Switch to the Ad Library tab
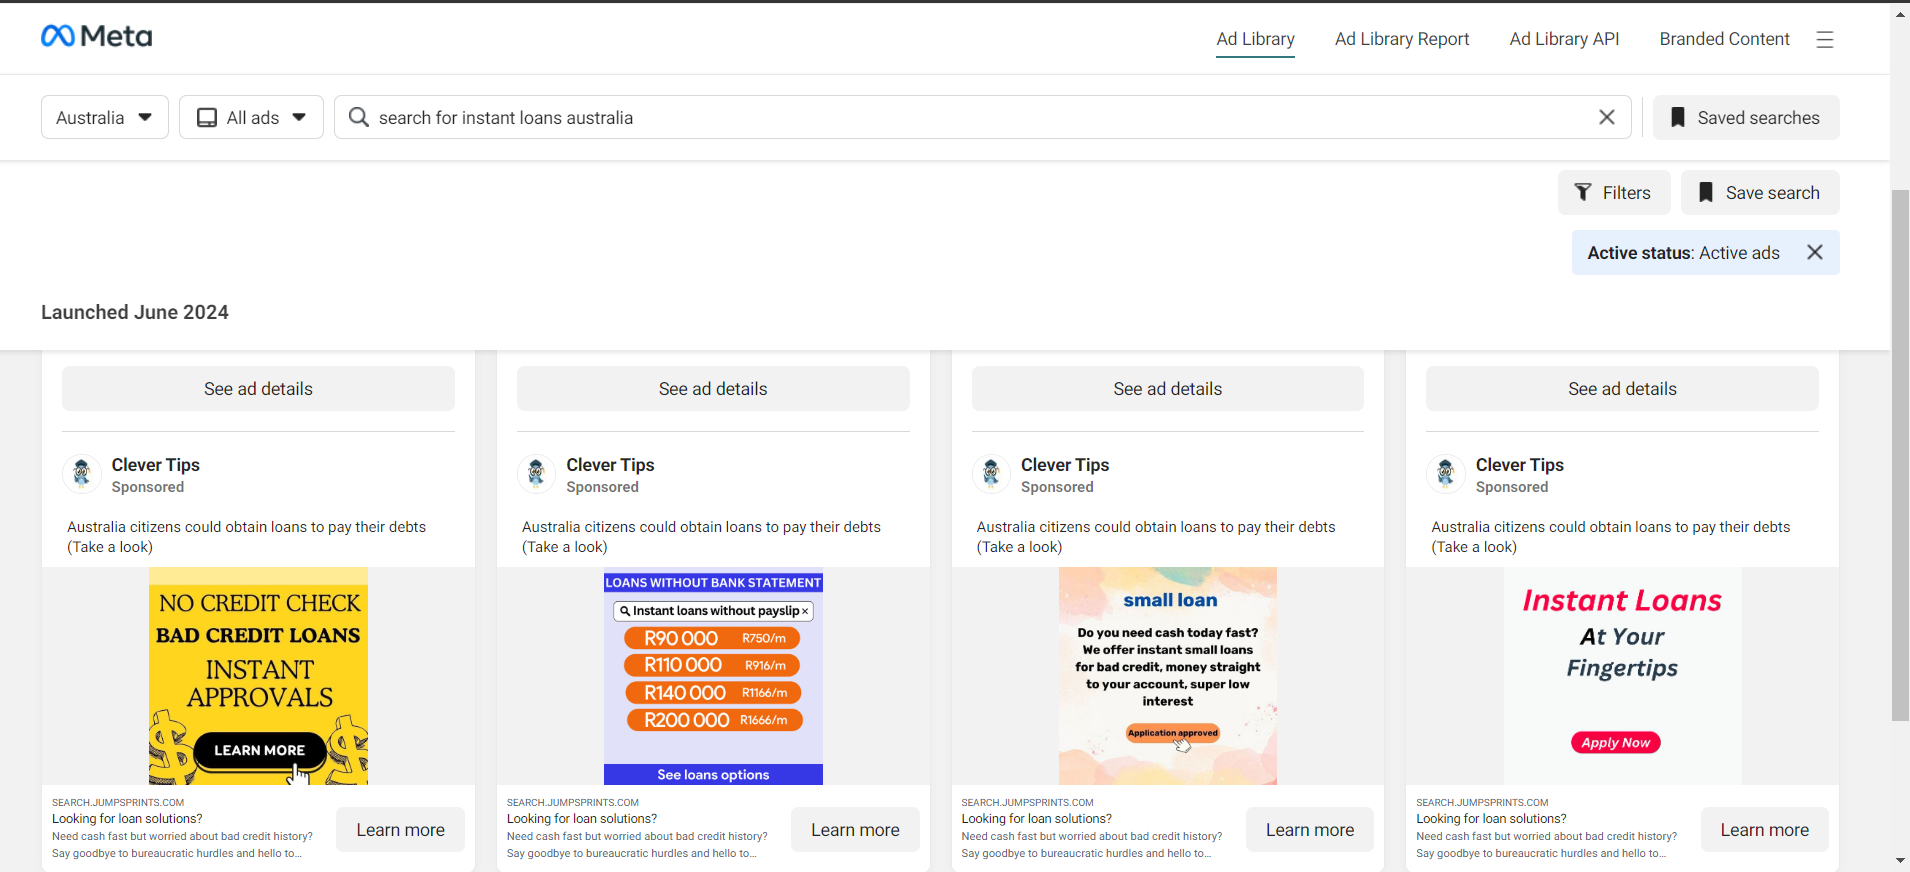 [1255, 39]
